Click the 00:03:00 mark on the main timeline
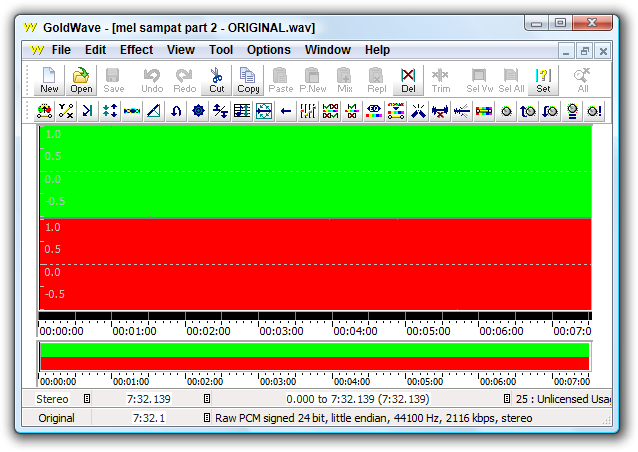This screenshot has height=452, width=638. pos(281,331)
